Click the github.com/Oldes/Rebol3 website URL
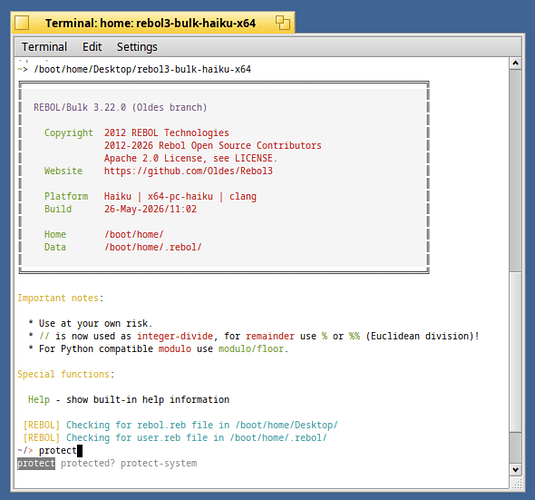 pyautogui.click(x=188, y=171)
